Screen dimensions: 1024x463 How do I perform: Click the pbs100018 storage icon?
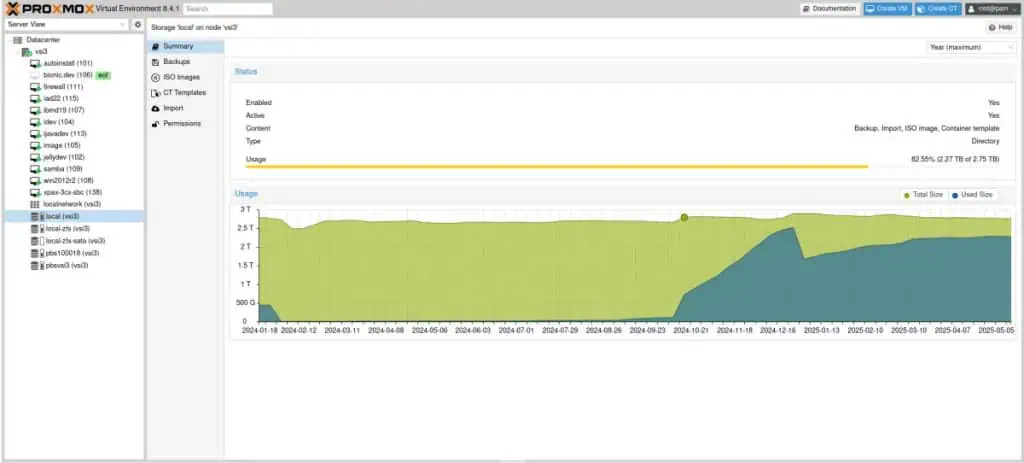click(x=36, y=253)
